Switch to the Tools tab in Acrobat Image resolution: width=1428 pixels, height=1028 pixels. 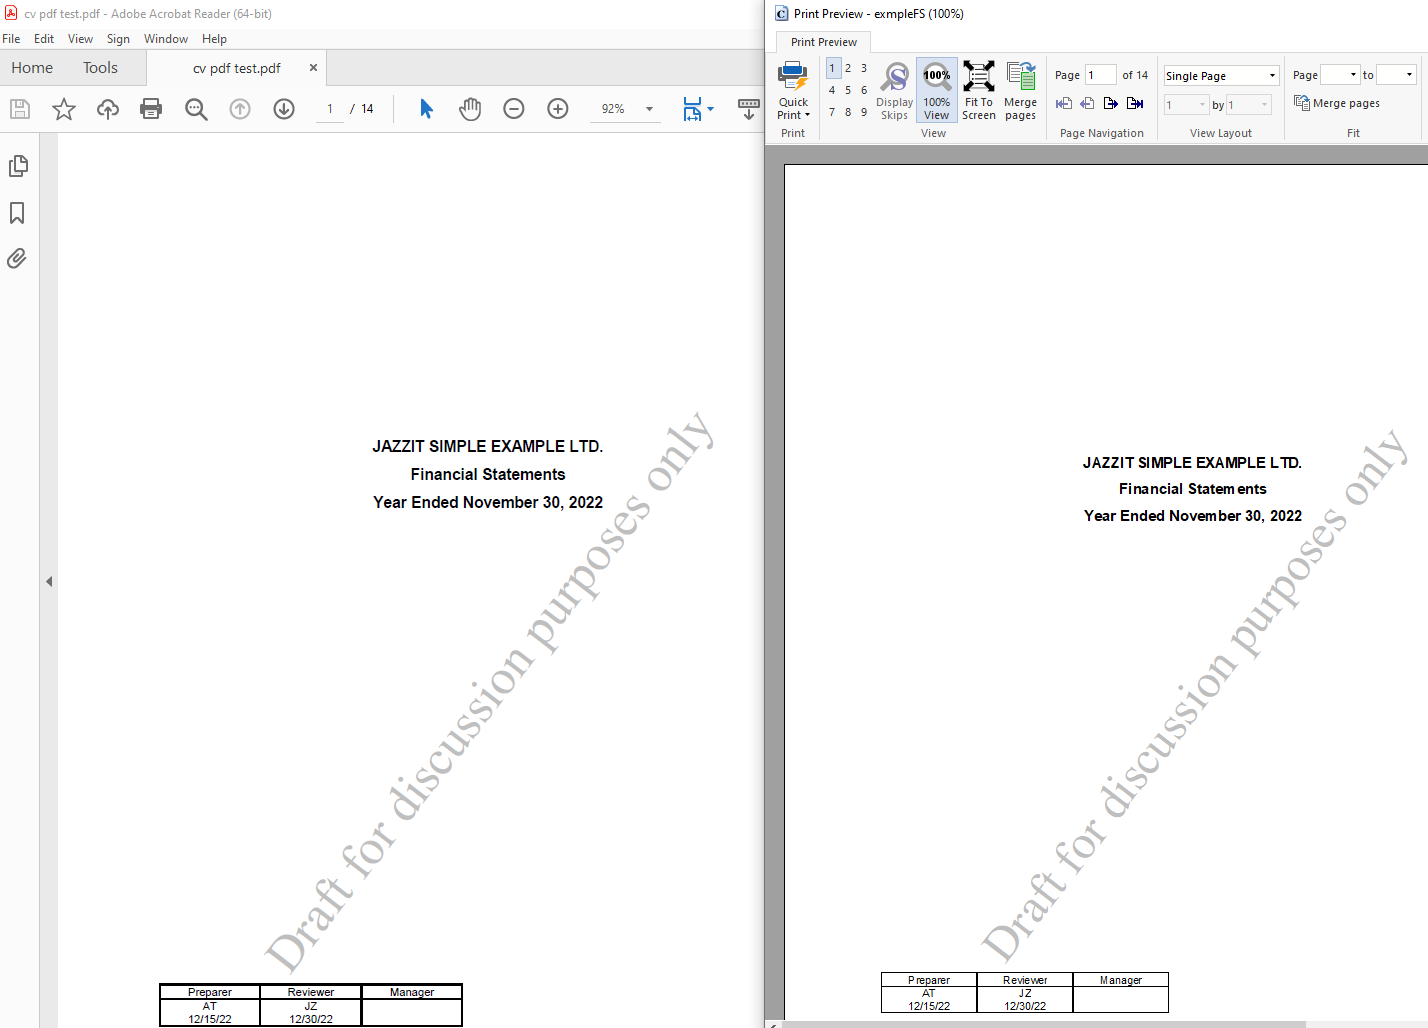[x=100, y=67]
